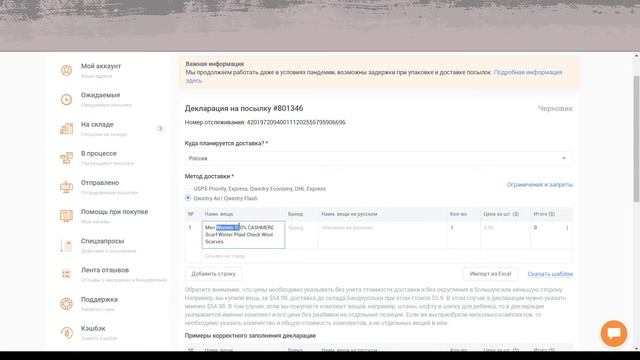Click the Добавить строку button
The image size is (640, 360).
213,274
